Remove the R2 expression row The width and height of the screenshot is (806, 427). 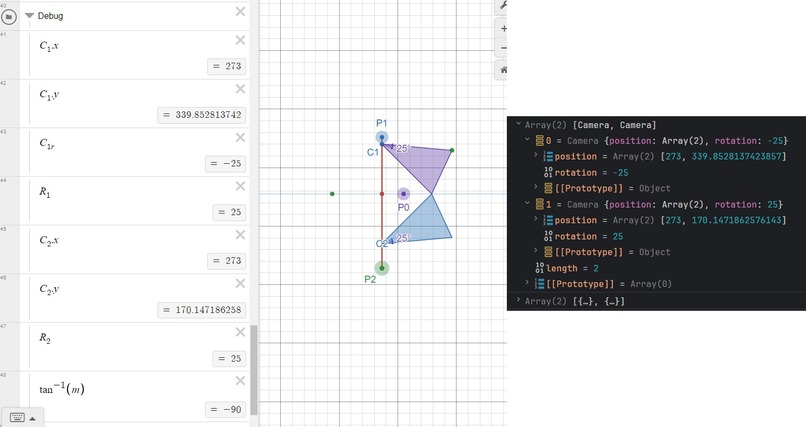point(240,332)
